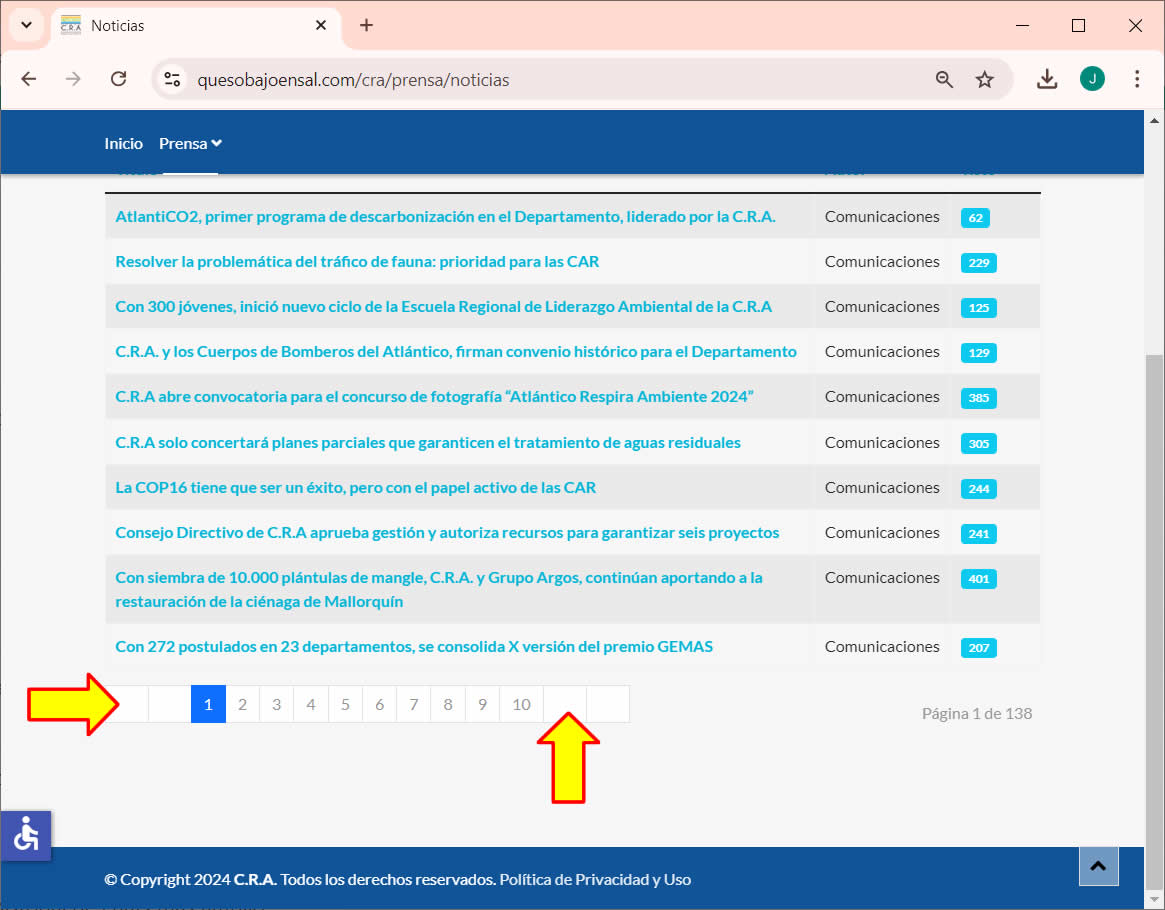This screenshot has height=910, width=1165.
Task: Go to pagination page 5
Action: pyautogui.click(x=345, y=704)
